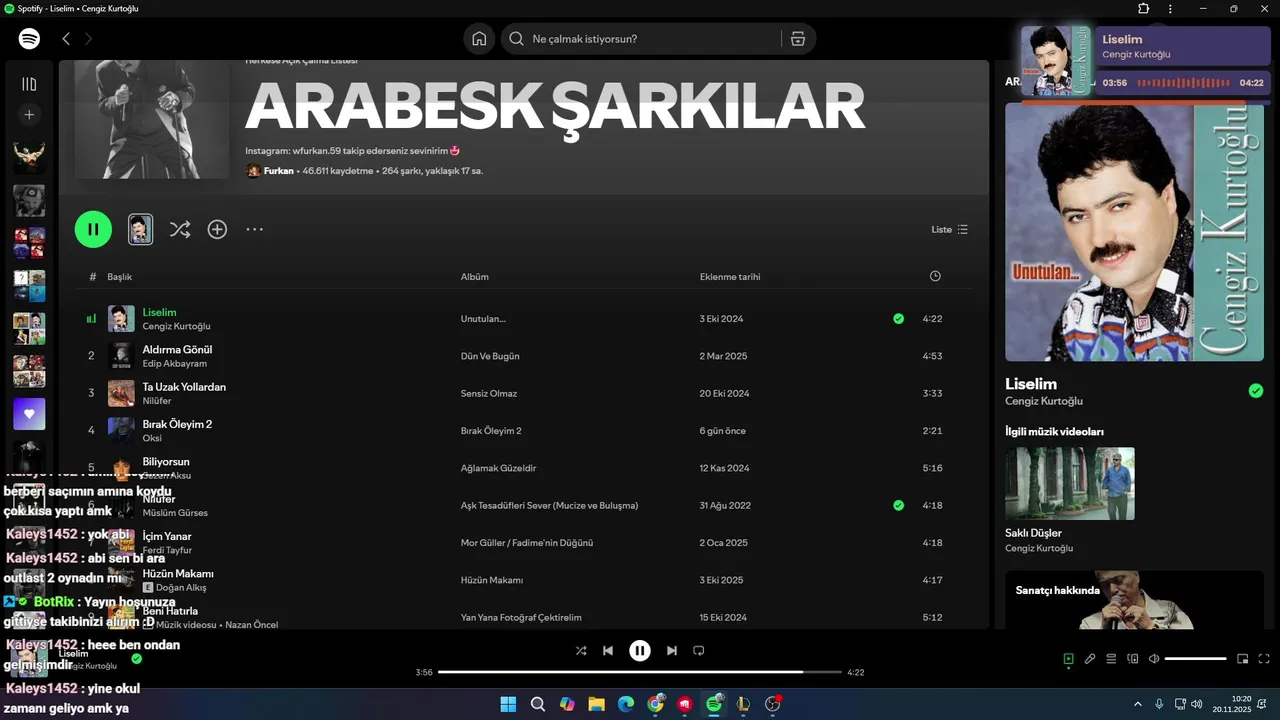The height and width of the screenshot is (720, 1280).
Task: Open the mini player icon
Action: (1243, 659)
